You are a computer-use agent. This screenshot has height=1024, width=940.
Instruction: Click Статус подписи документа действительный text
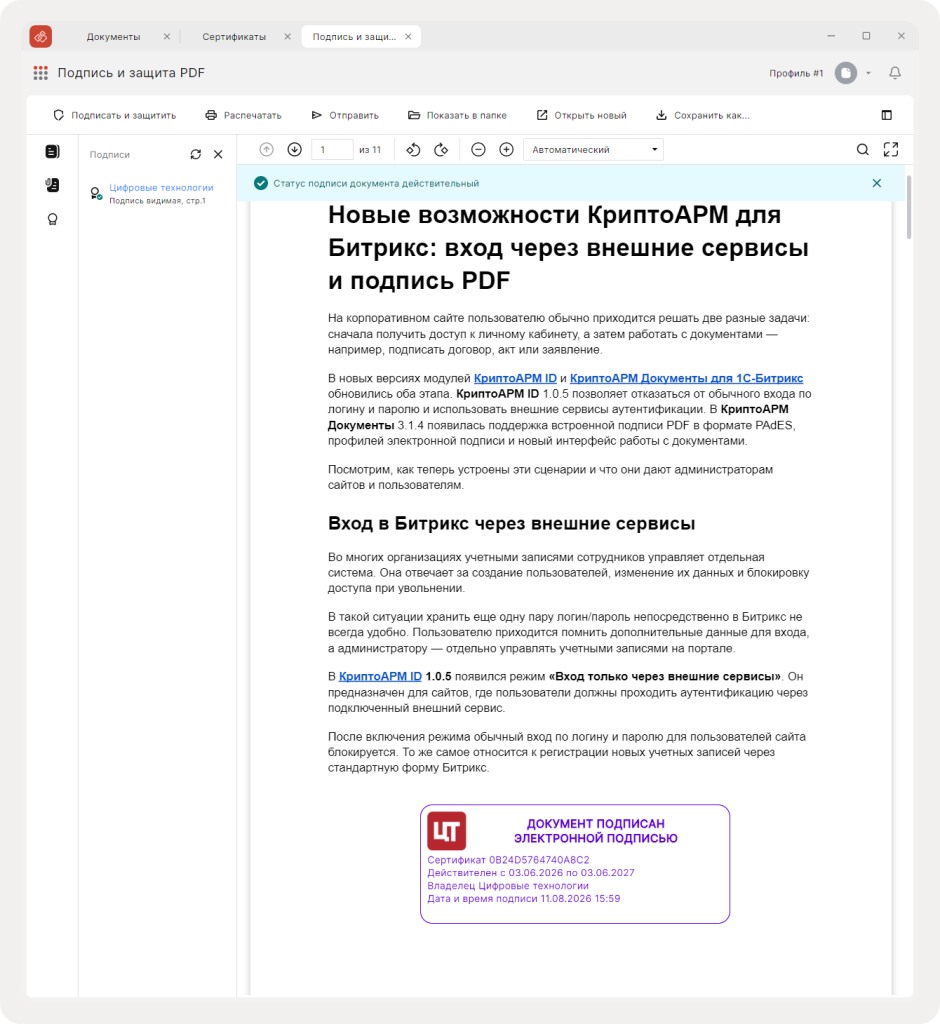pos(376,184)
